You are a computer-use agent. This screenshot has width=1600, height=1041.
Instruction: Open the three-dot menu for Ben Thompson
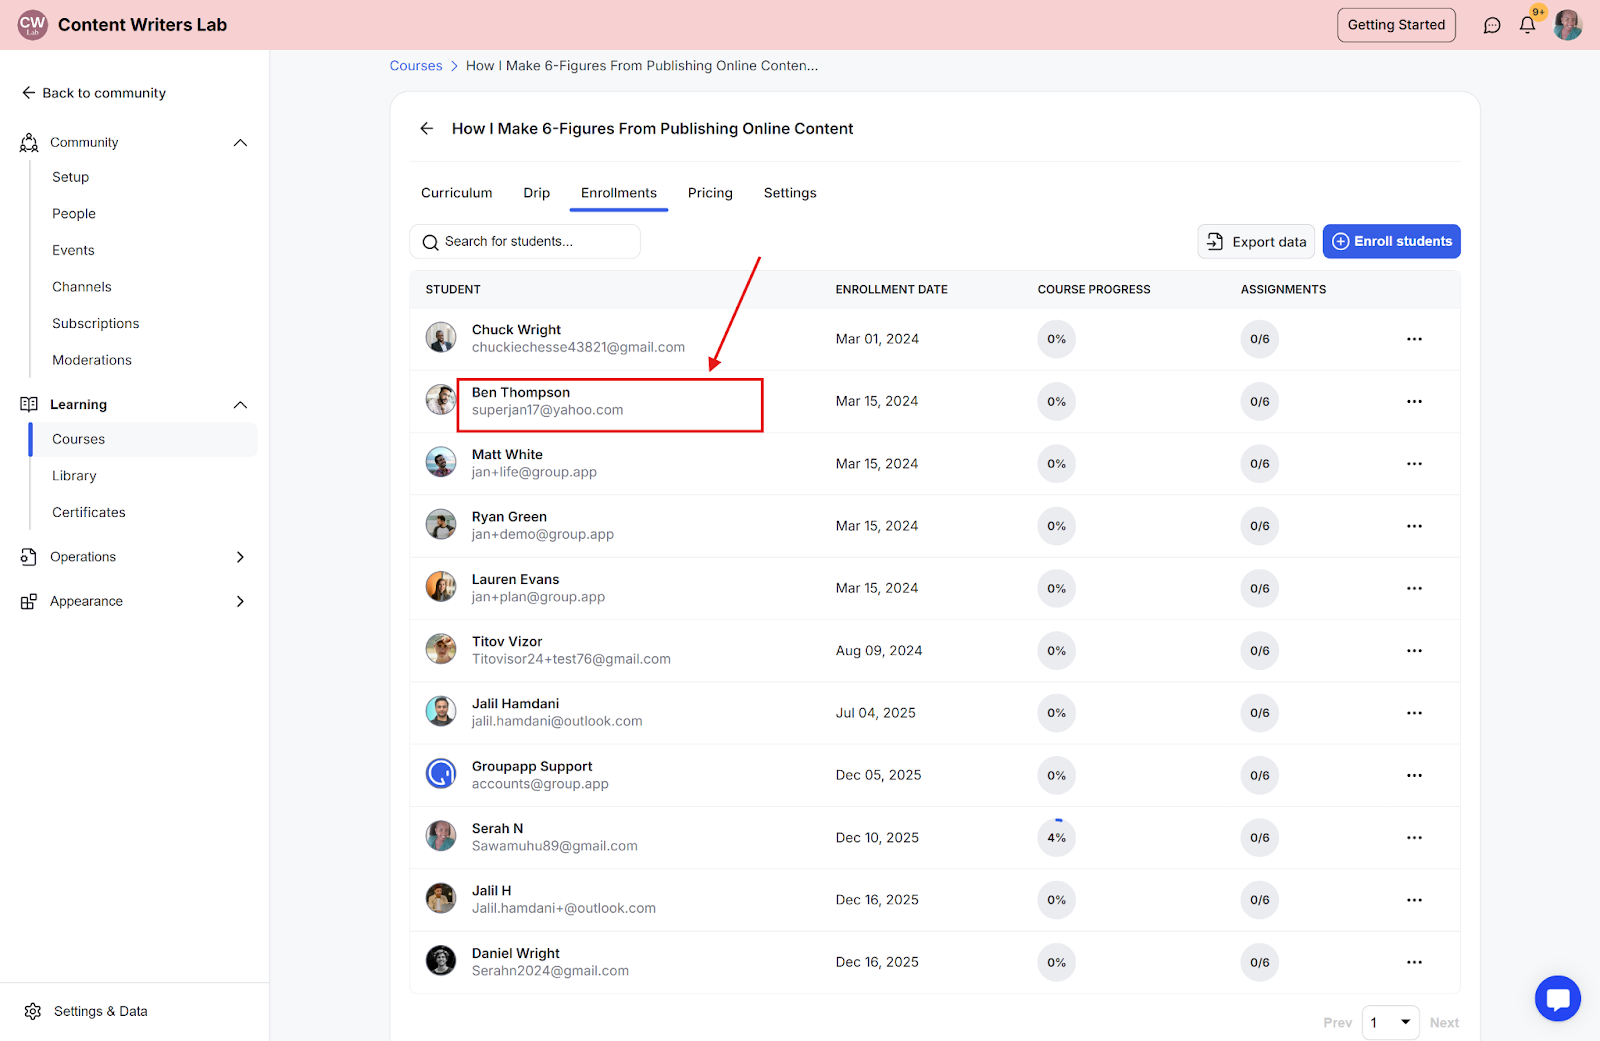[1414, 401]
